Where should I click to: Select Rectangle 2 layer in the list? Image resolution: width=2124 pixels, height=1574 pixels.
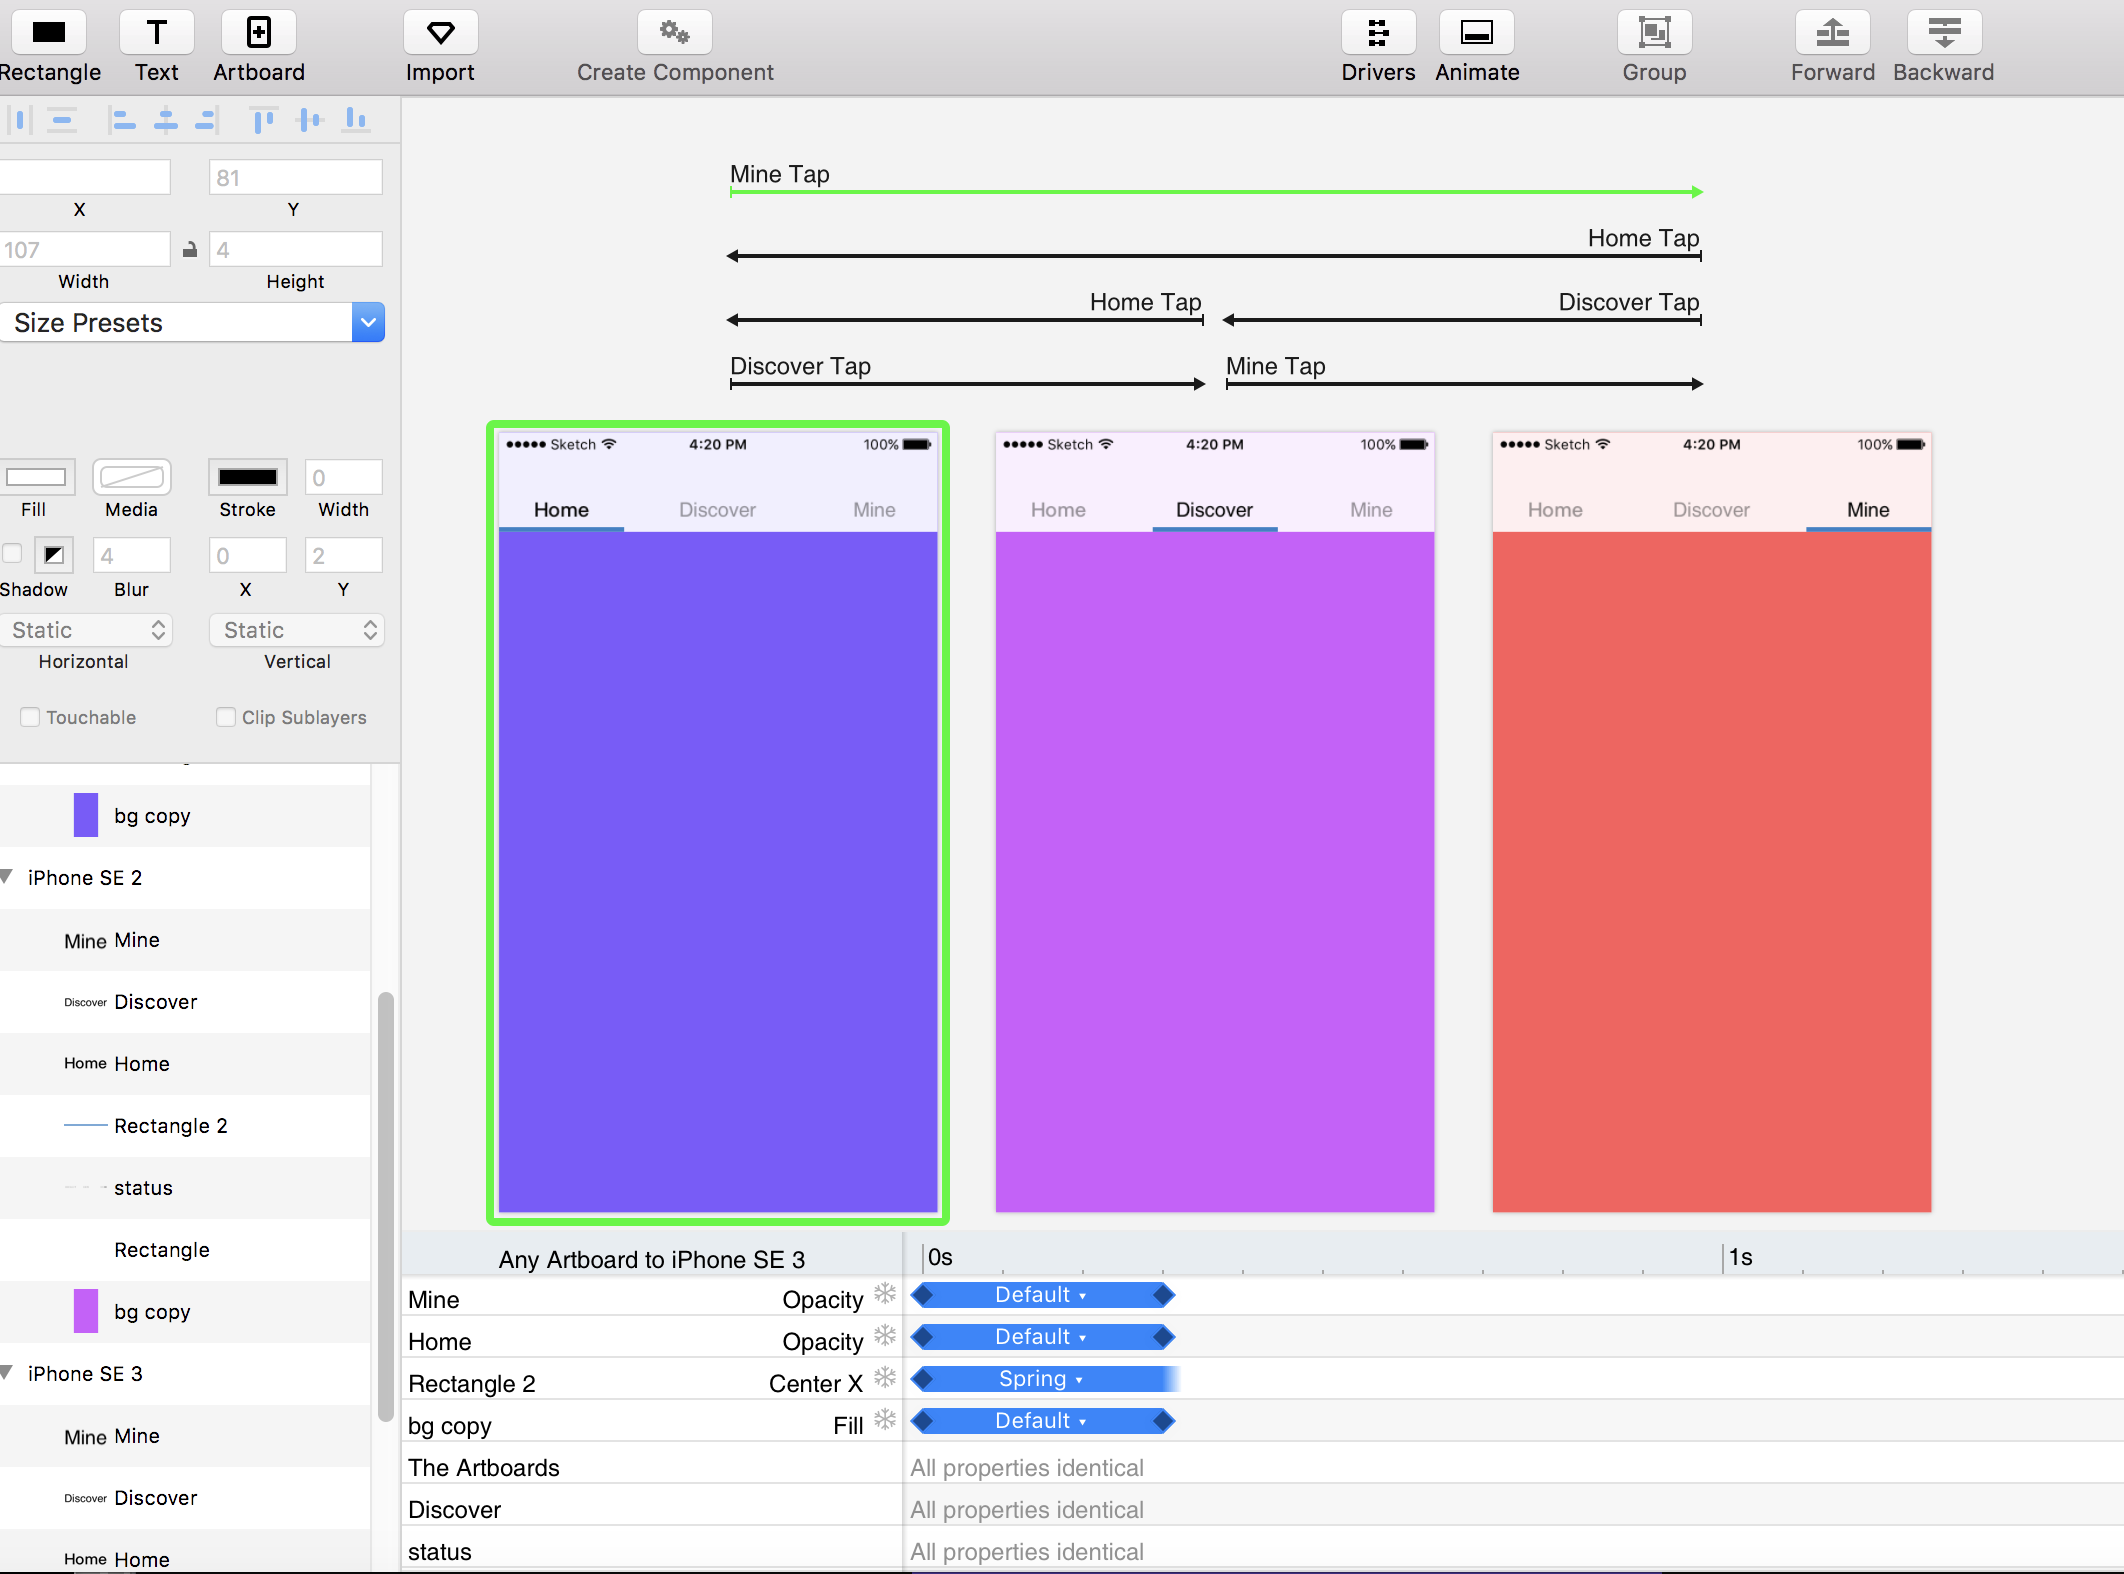[x=185, y=1126]
